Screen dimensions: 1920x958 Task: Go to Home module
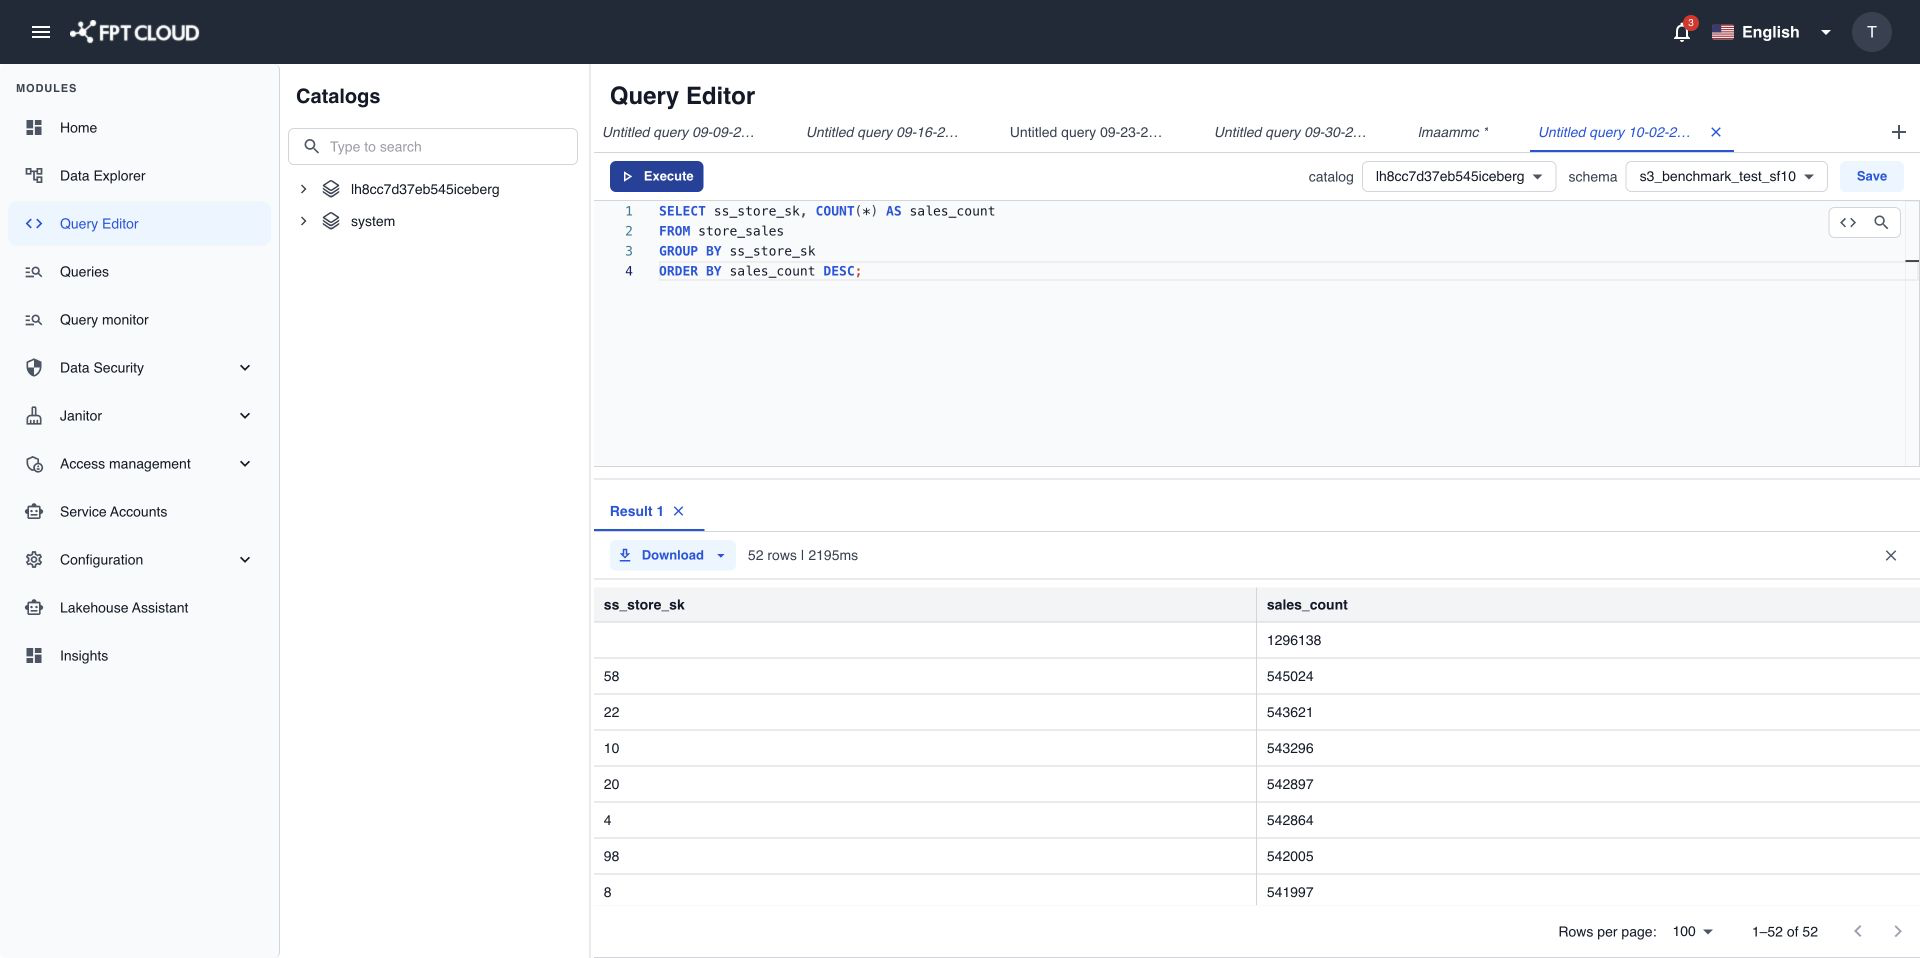(x=139, y=128)
